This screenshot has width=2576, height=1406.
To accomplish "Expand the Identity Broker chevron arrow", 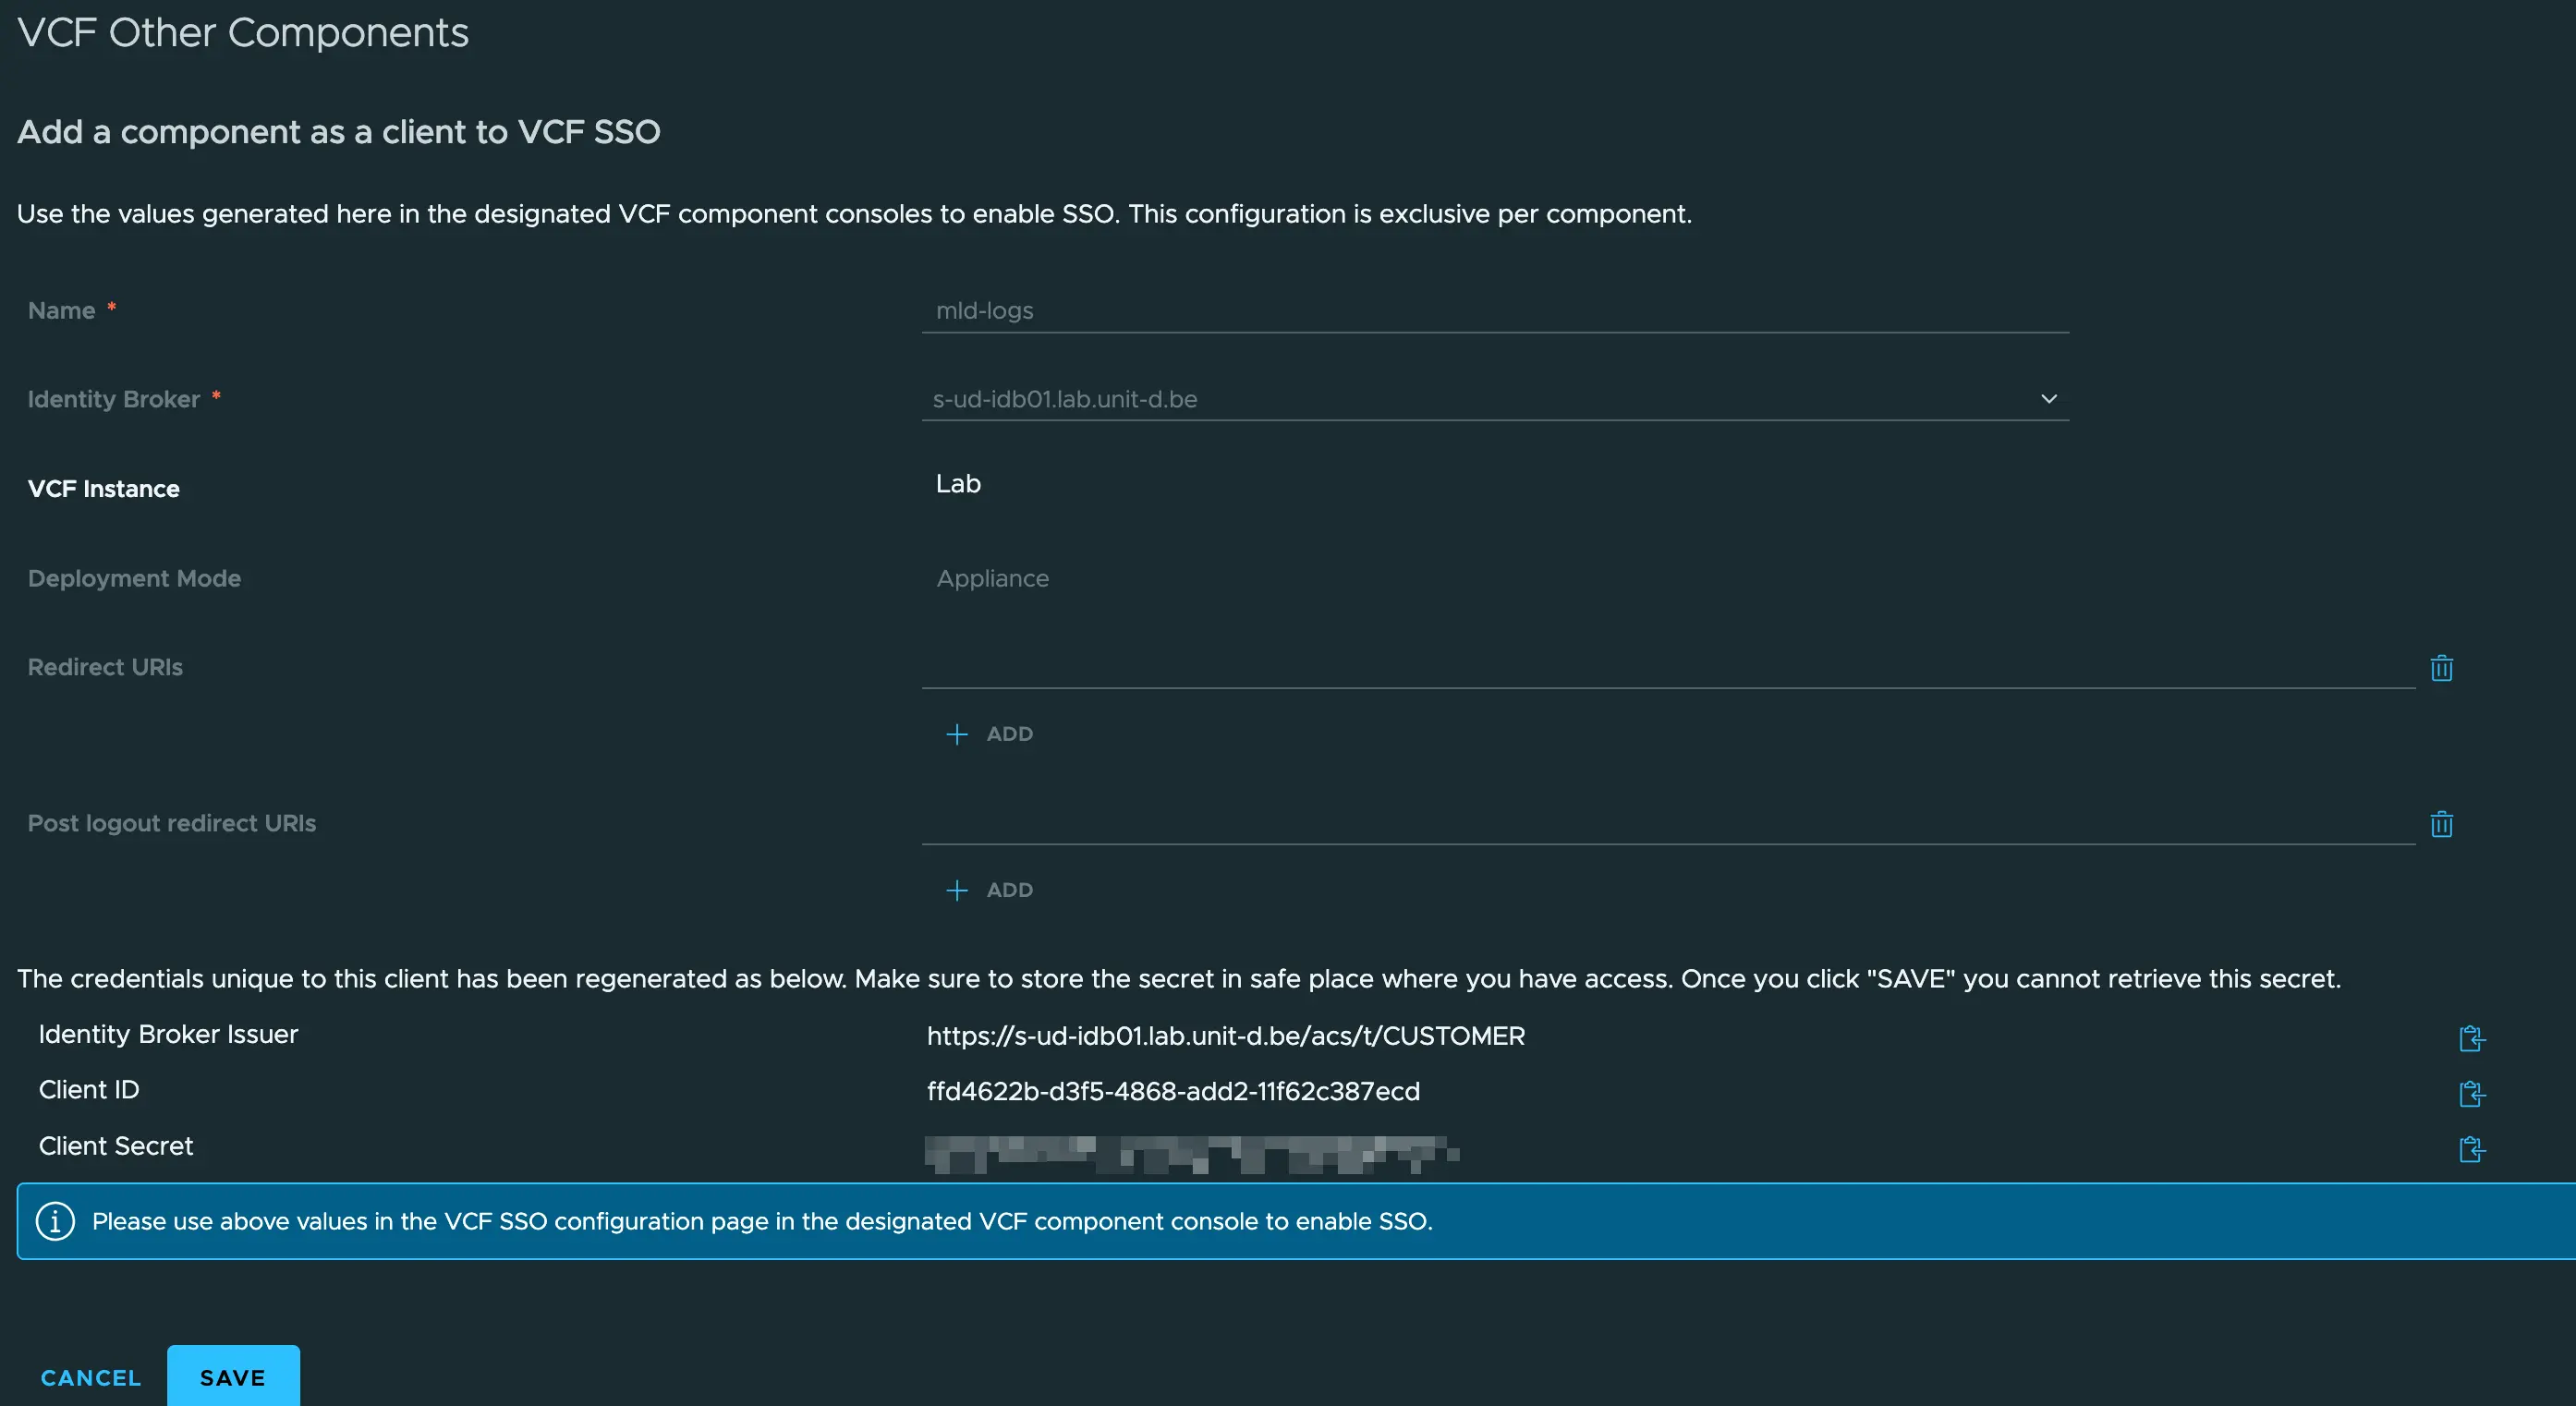I will tap(2048, 398).
